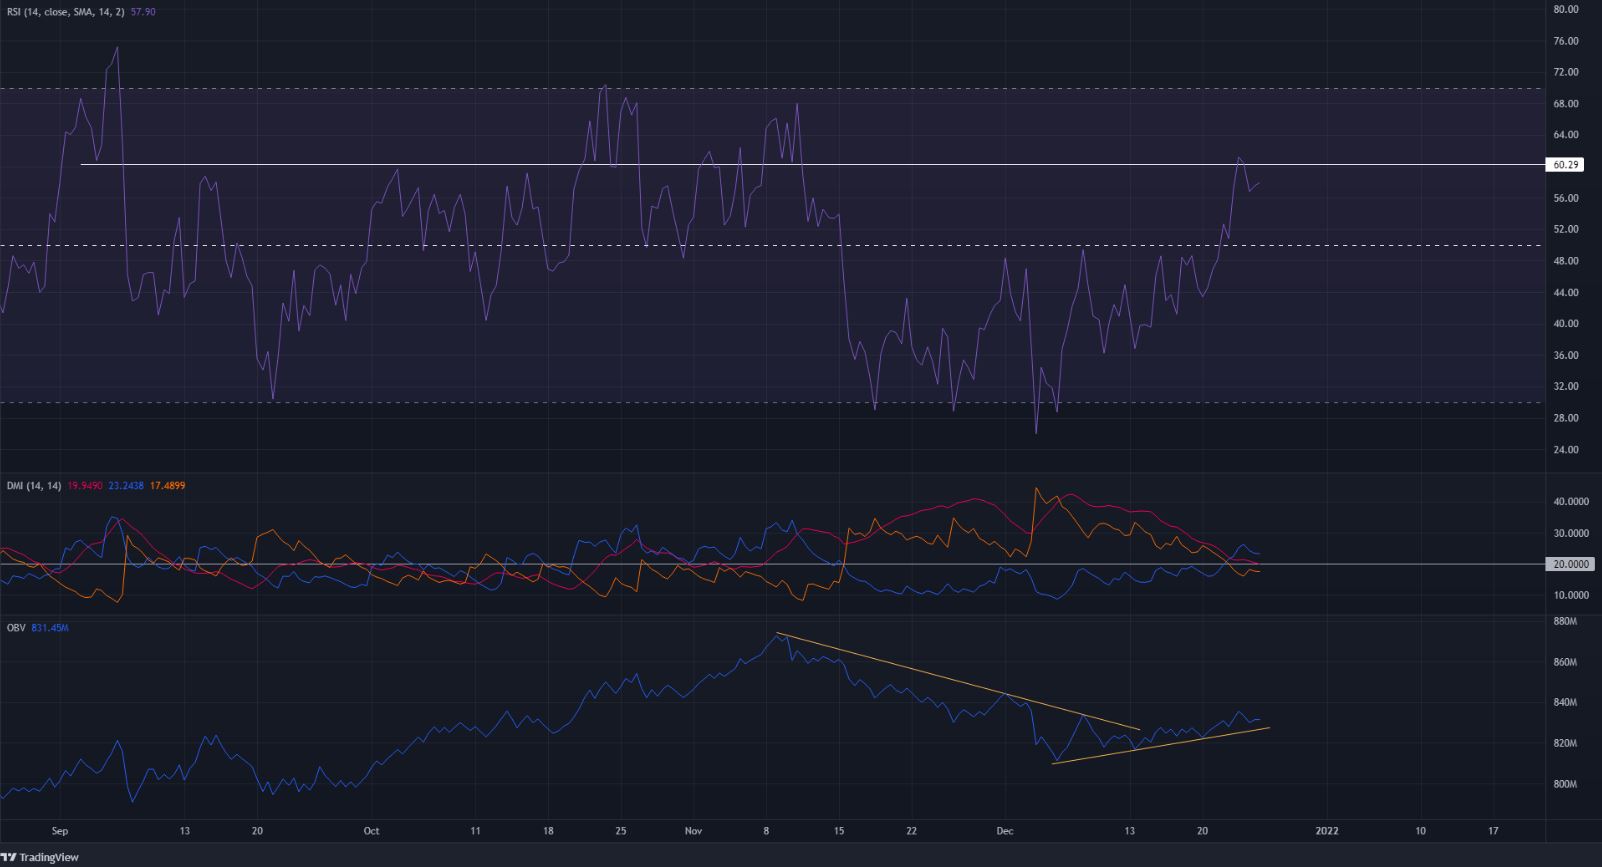The height and width of the screenshot is (867, 1602).
Task: Click the 64.00 RSI scale label
Action: tap(1566, 135)
